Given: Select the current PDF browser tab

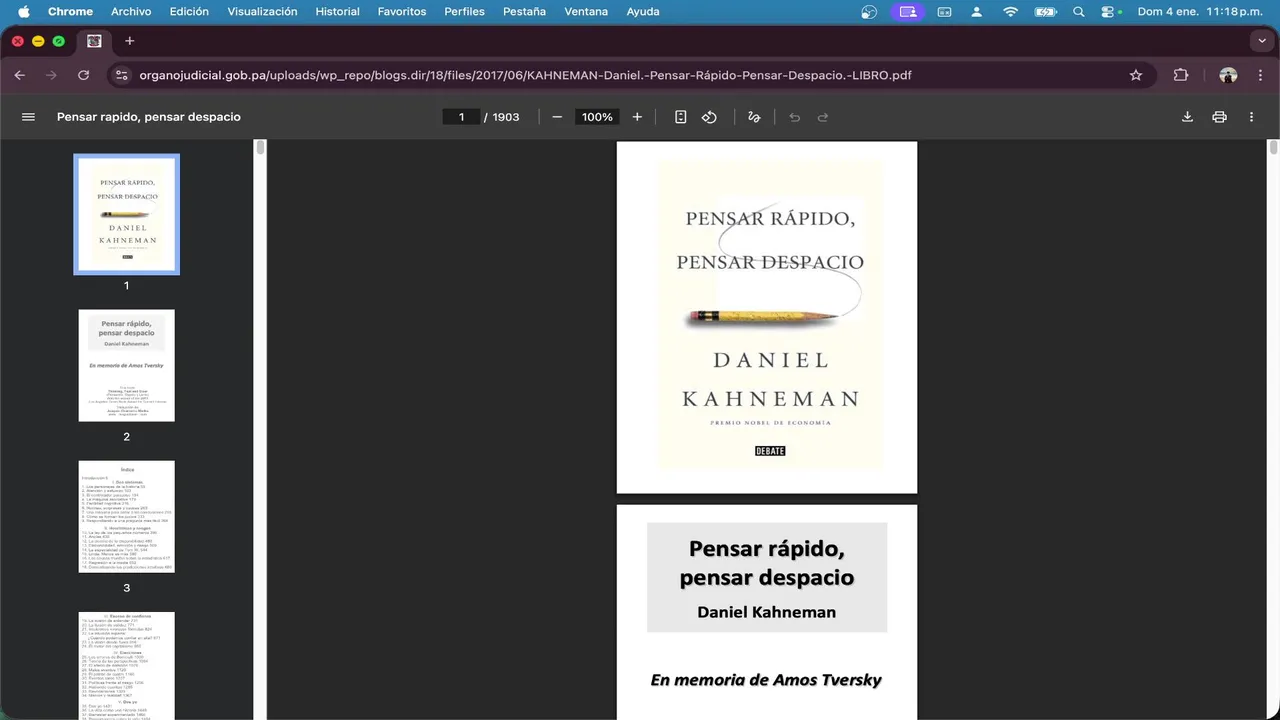Looking at the screenshot, I should point(94,41).
